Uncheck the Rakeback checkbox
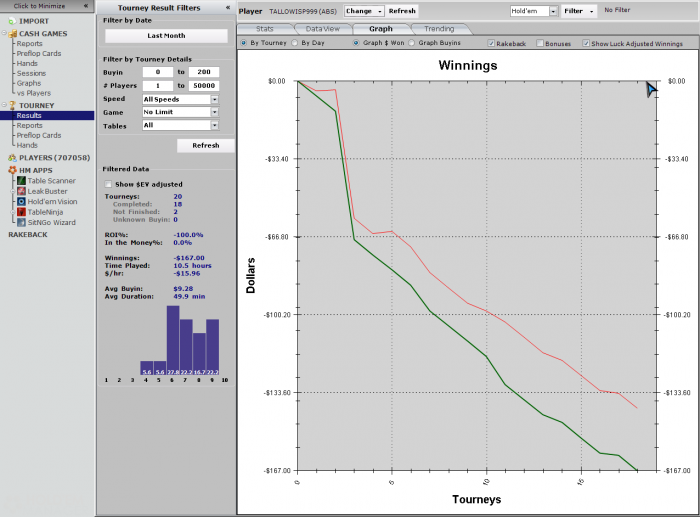This screenshot has width=700, height=517. point(491,44)
